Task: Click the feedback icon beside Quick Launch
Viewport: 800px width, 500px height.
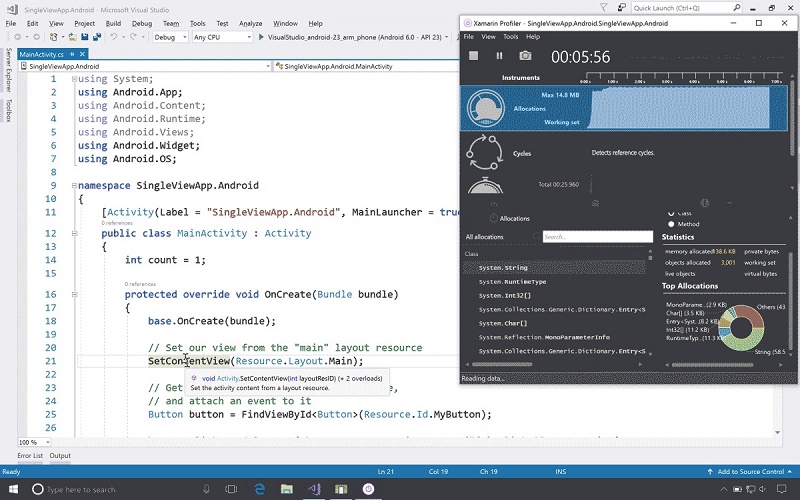Action: tap(621, 8)
